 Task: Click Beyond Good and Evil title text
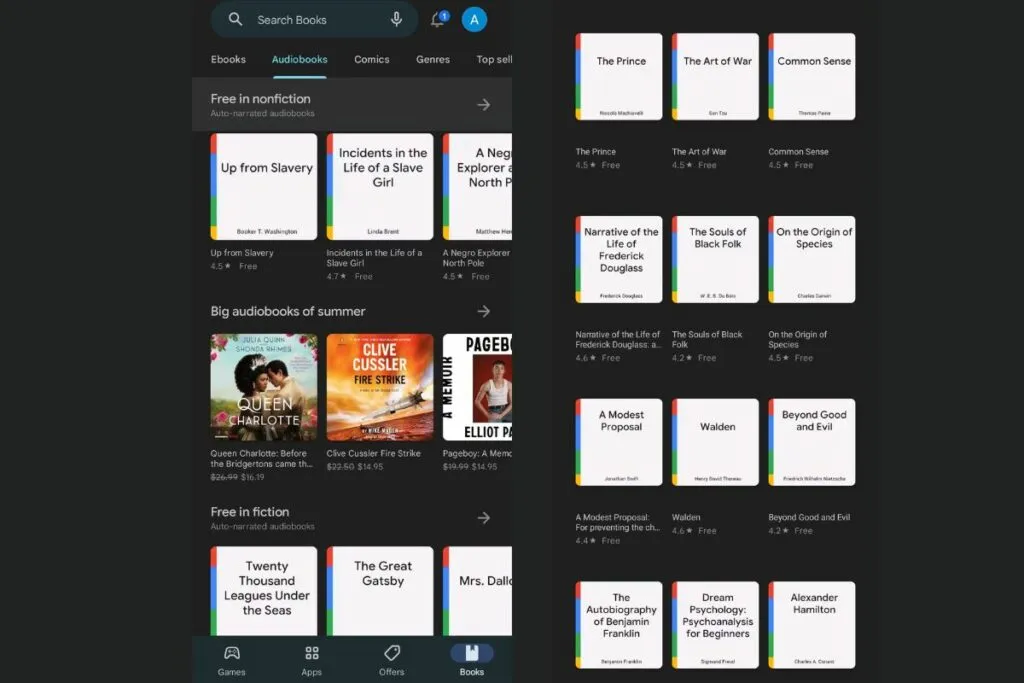pyautogui.click(x=809, y=517)
